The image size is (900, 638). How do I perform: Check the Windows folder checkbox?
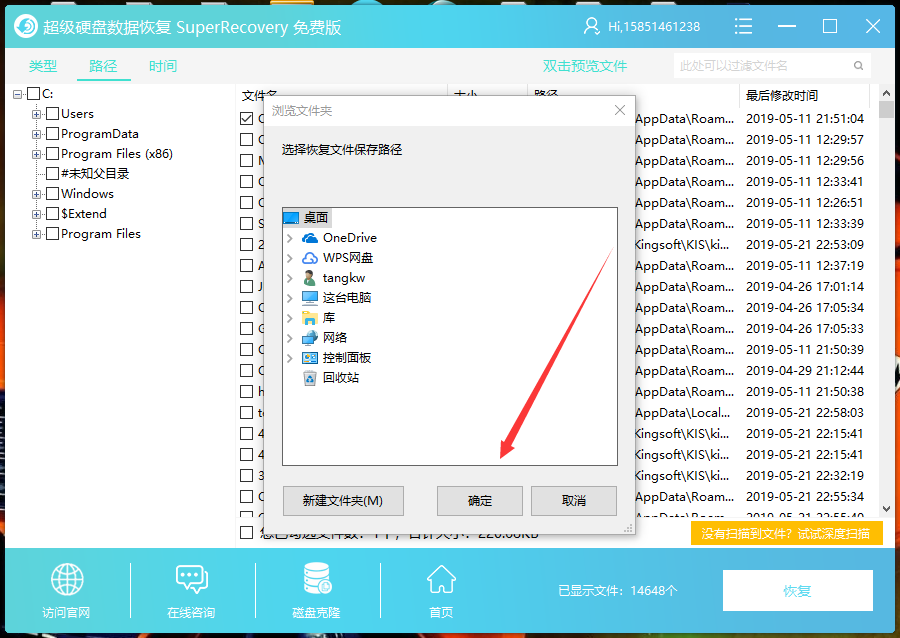click(52, 193)
